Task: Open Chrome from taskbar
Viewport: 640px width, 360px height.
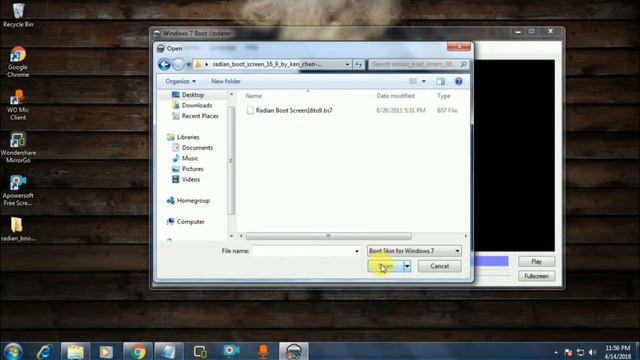Action: [138, 351]
